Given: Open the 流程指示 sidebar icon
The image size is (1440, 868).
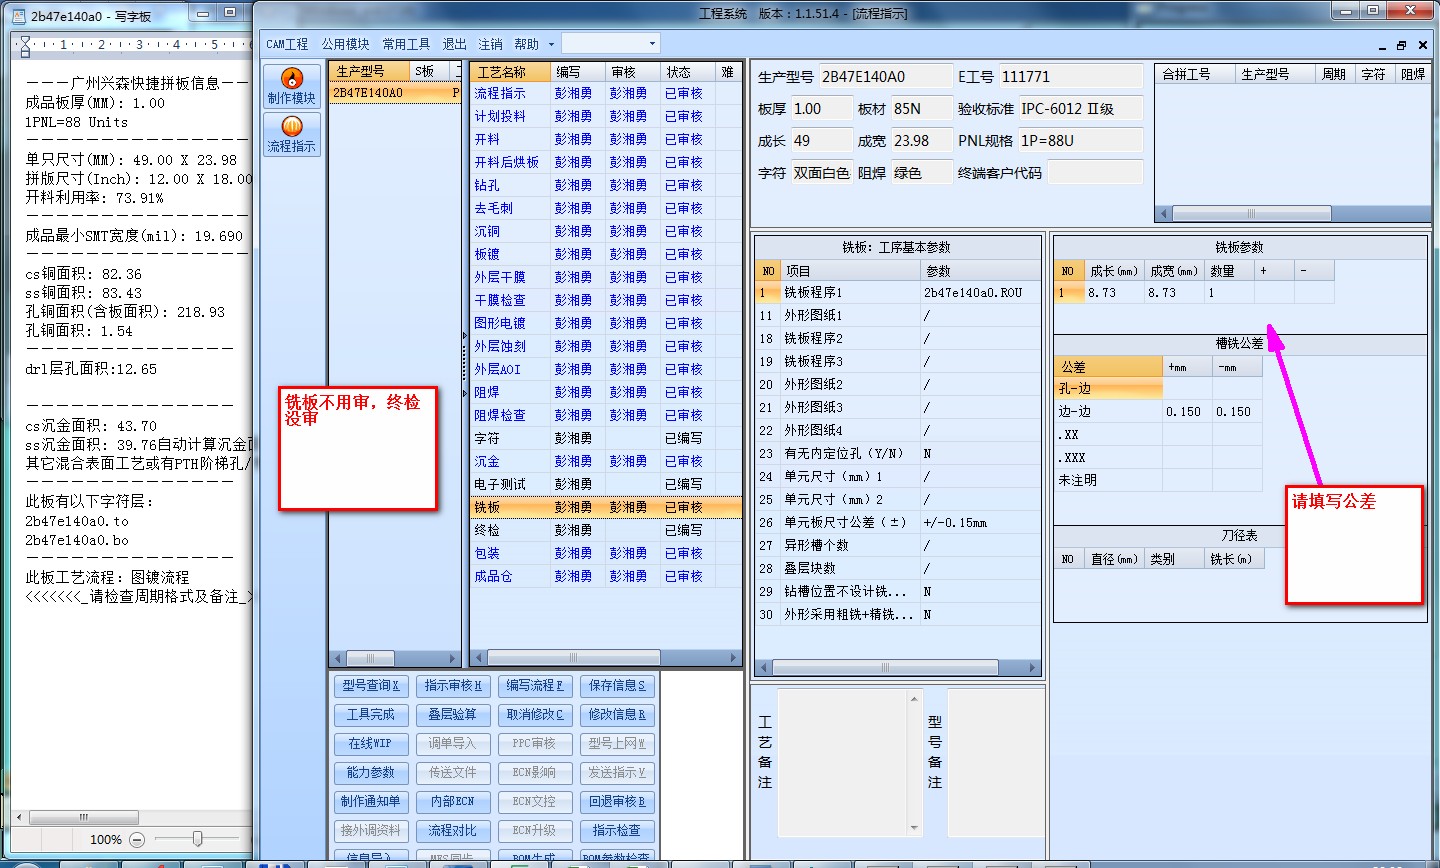Looking at the screenshot, I should [x=291, y=134].
